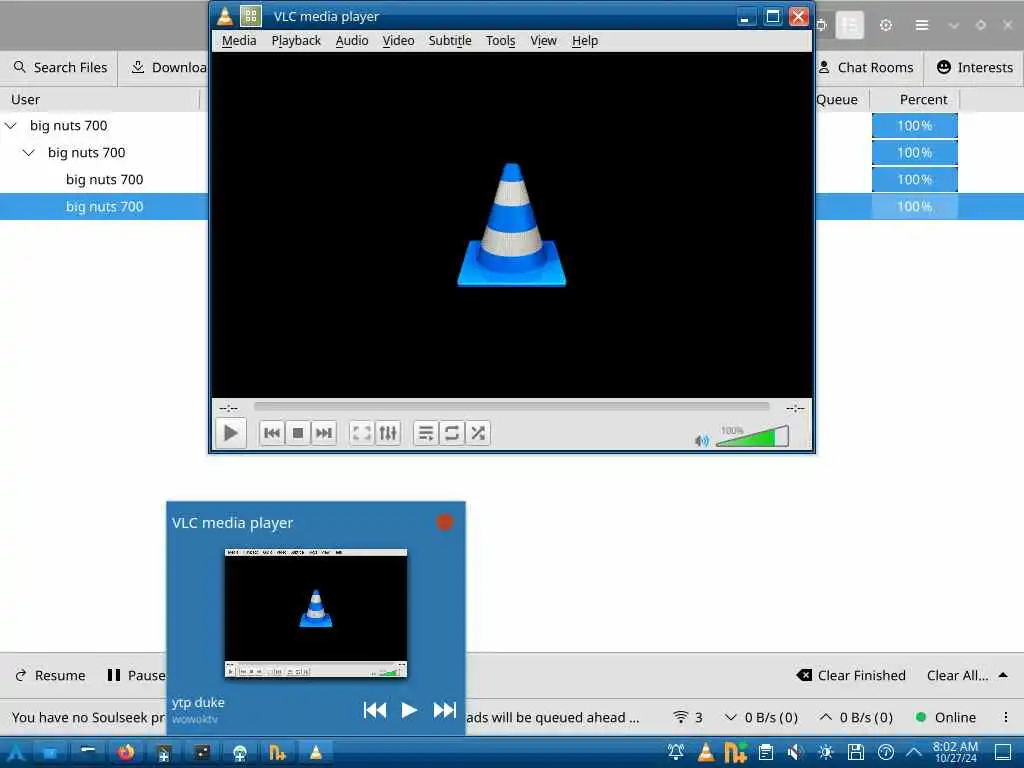Open the three-dot status bar menu in Soulseek
The height and width of the screenshot is (768, 1024).
pyautogui.click(x=1006, y=717)
